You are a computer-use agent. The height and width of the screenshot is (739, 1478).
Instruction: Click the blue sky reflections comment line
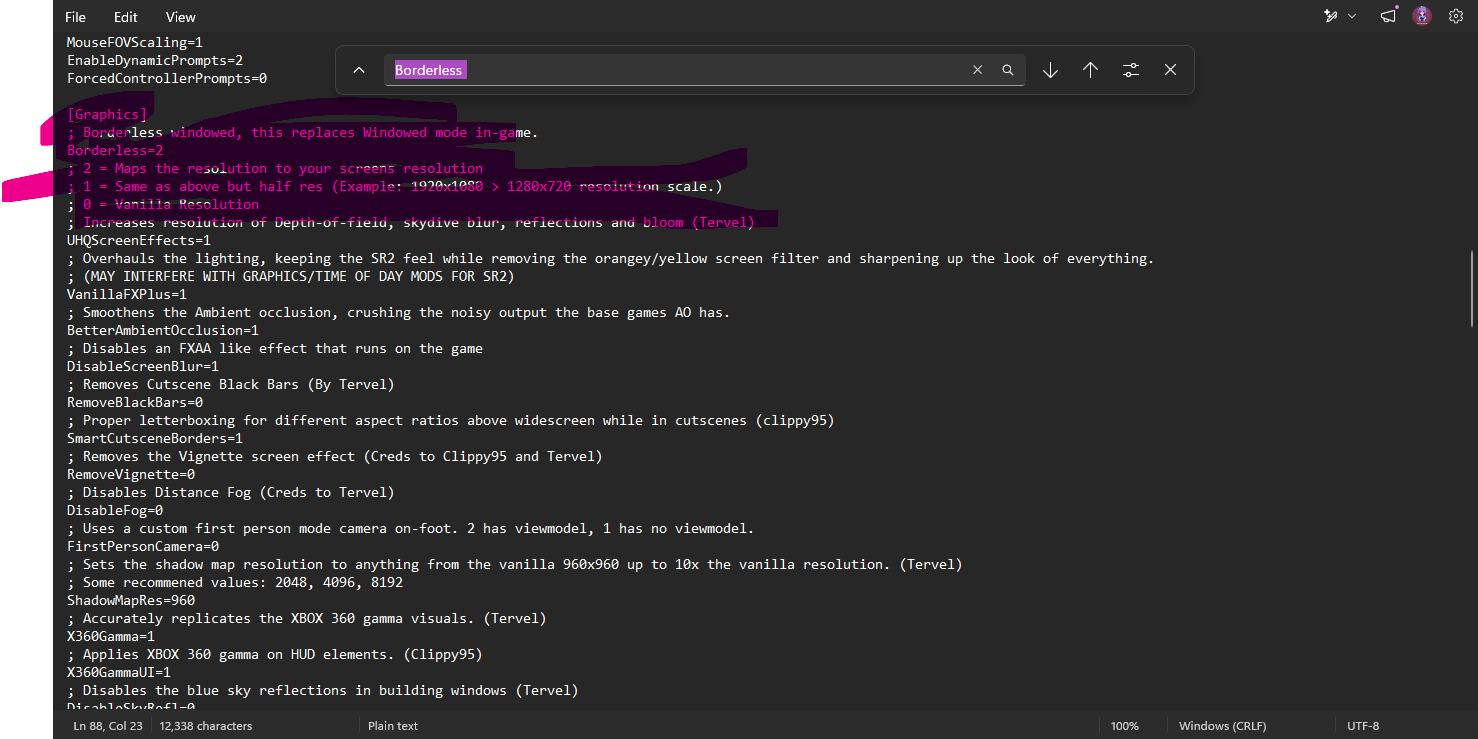click(x=323, y=690)
